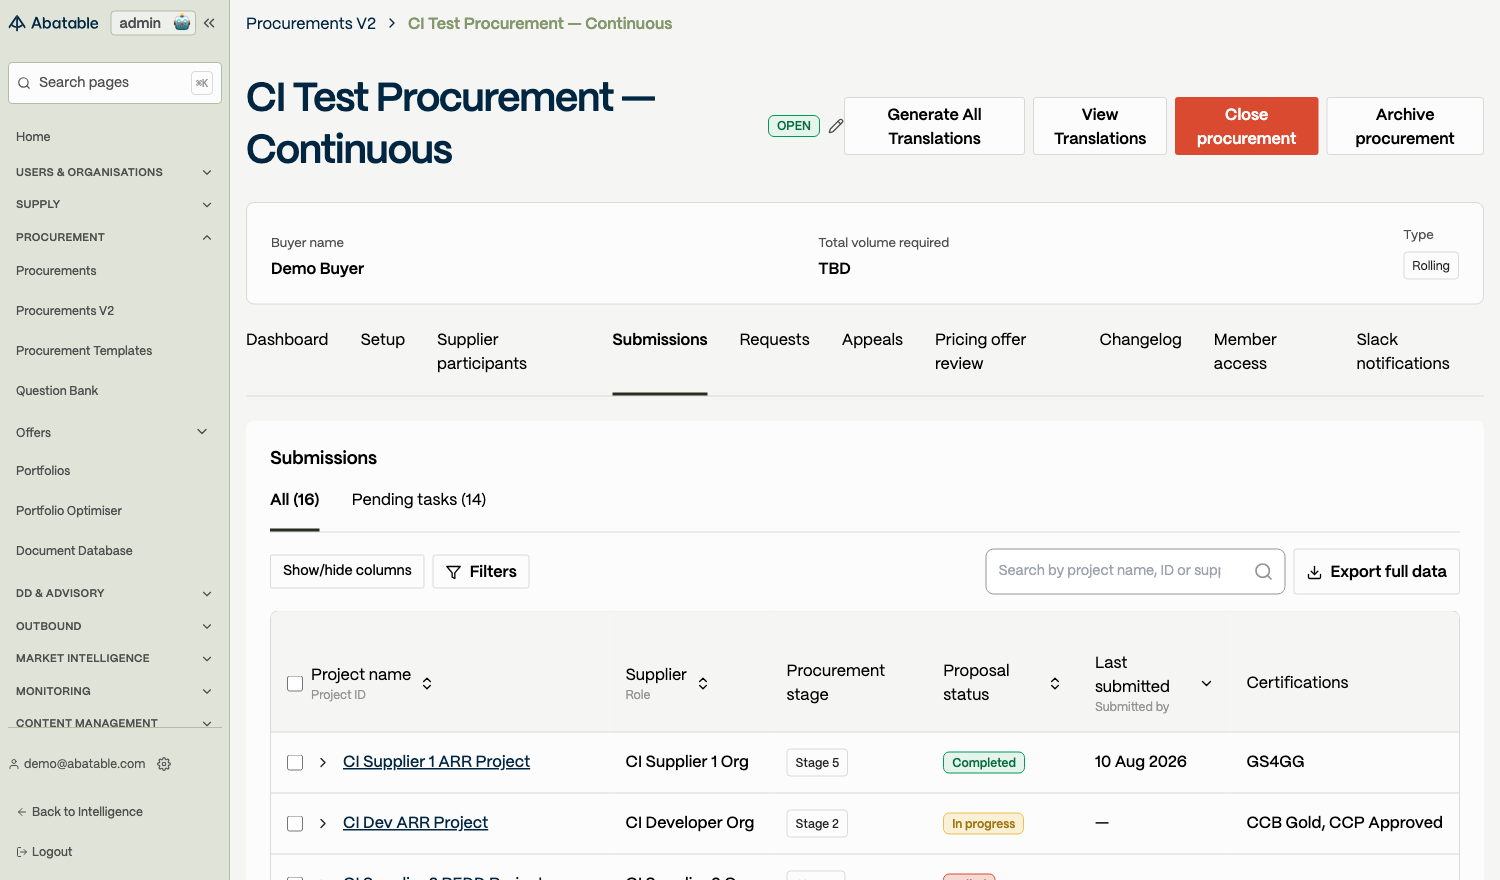Open Question Bank in sidebar
This screenshot has width=1500, height=880.
57,391
